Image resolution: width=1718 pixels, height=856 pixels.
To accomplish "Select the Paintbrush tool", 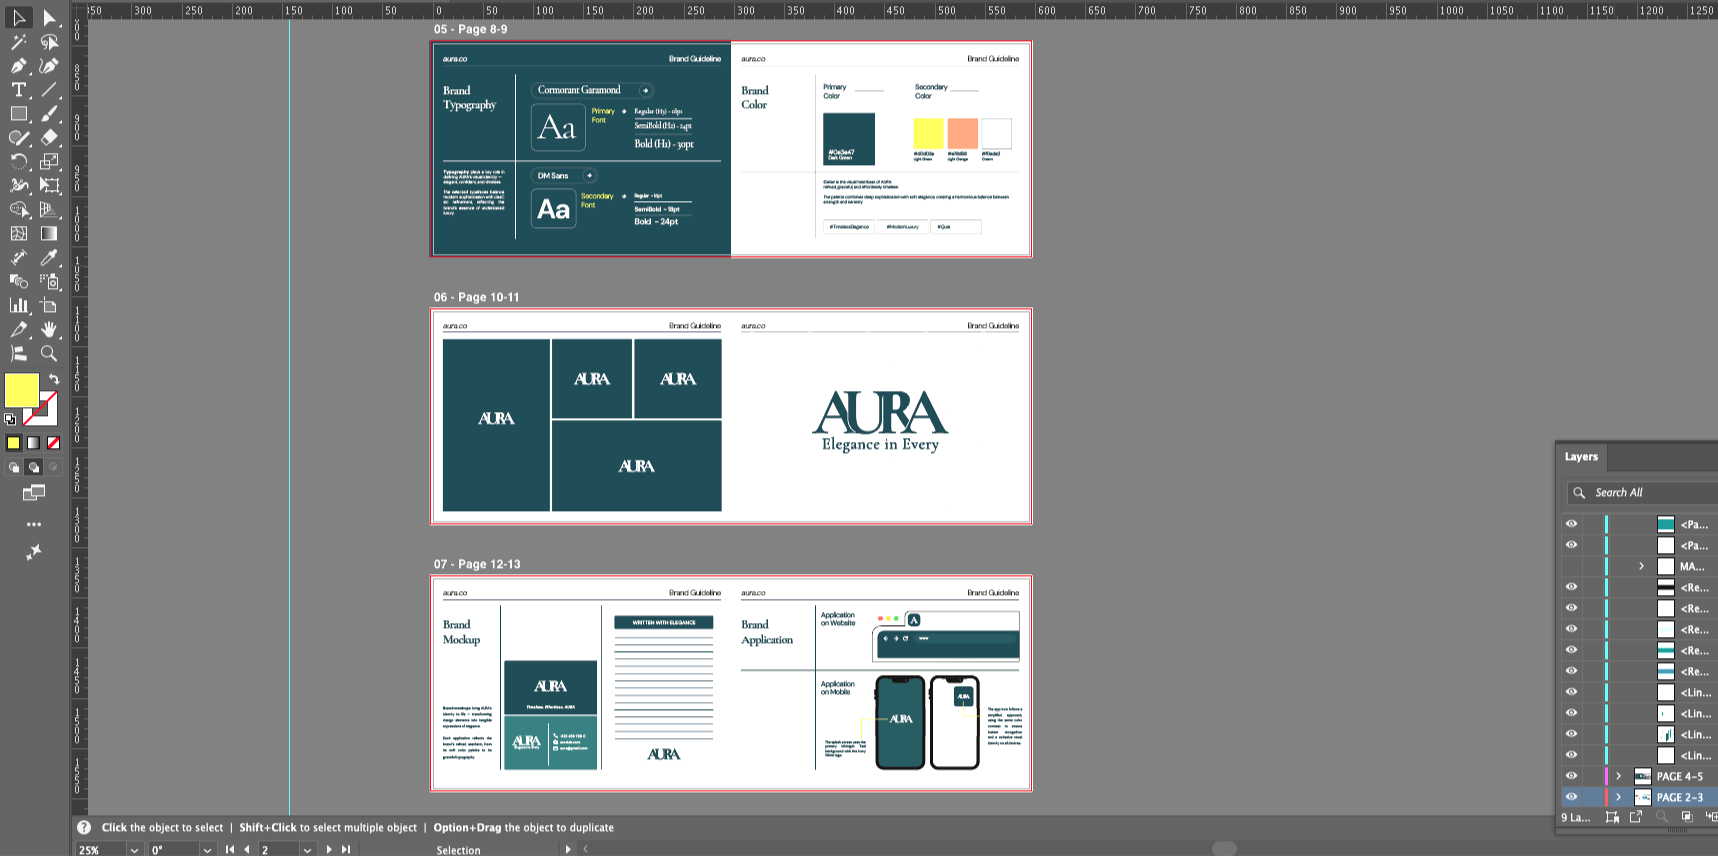I will coord(49,114).
